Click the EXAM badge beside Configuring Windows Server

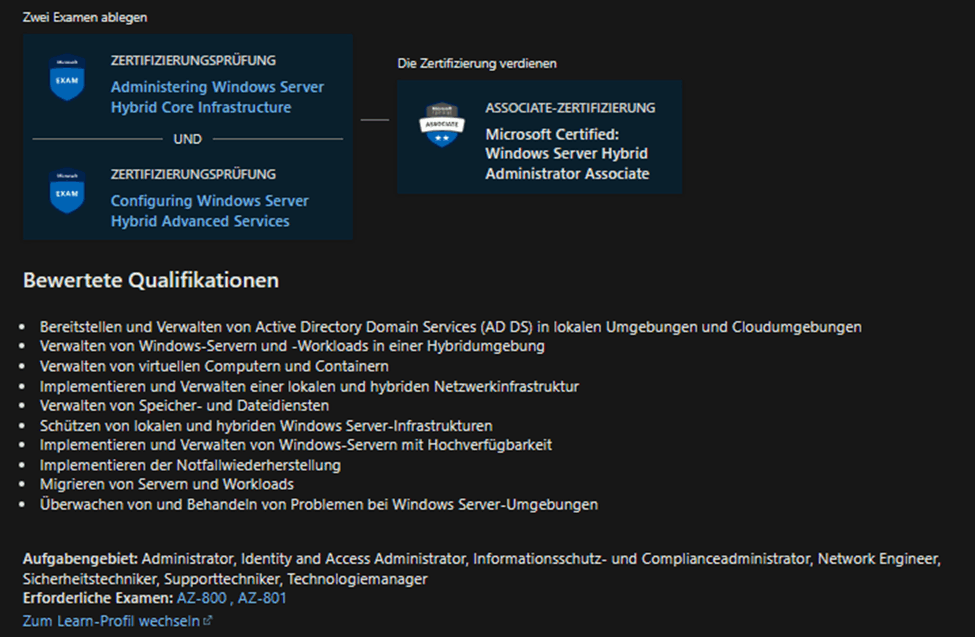pos(67,192)
